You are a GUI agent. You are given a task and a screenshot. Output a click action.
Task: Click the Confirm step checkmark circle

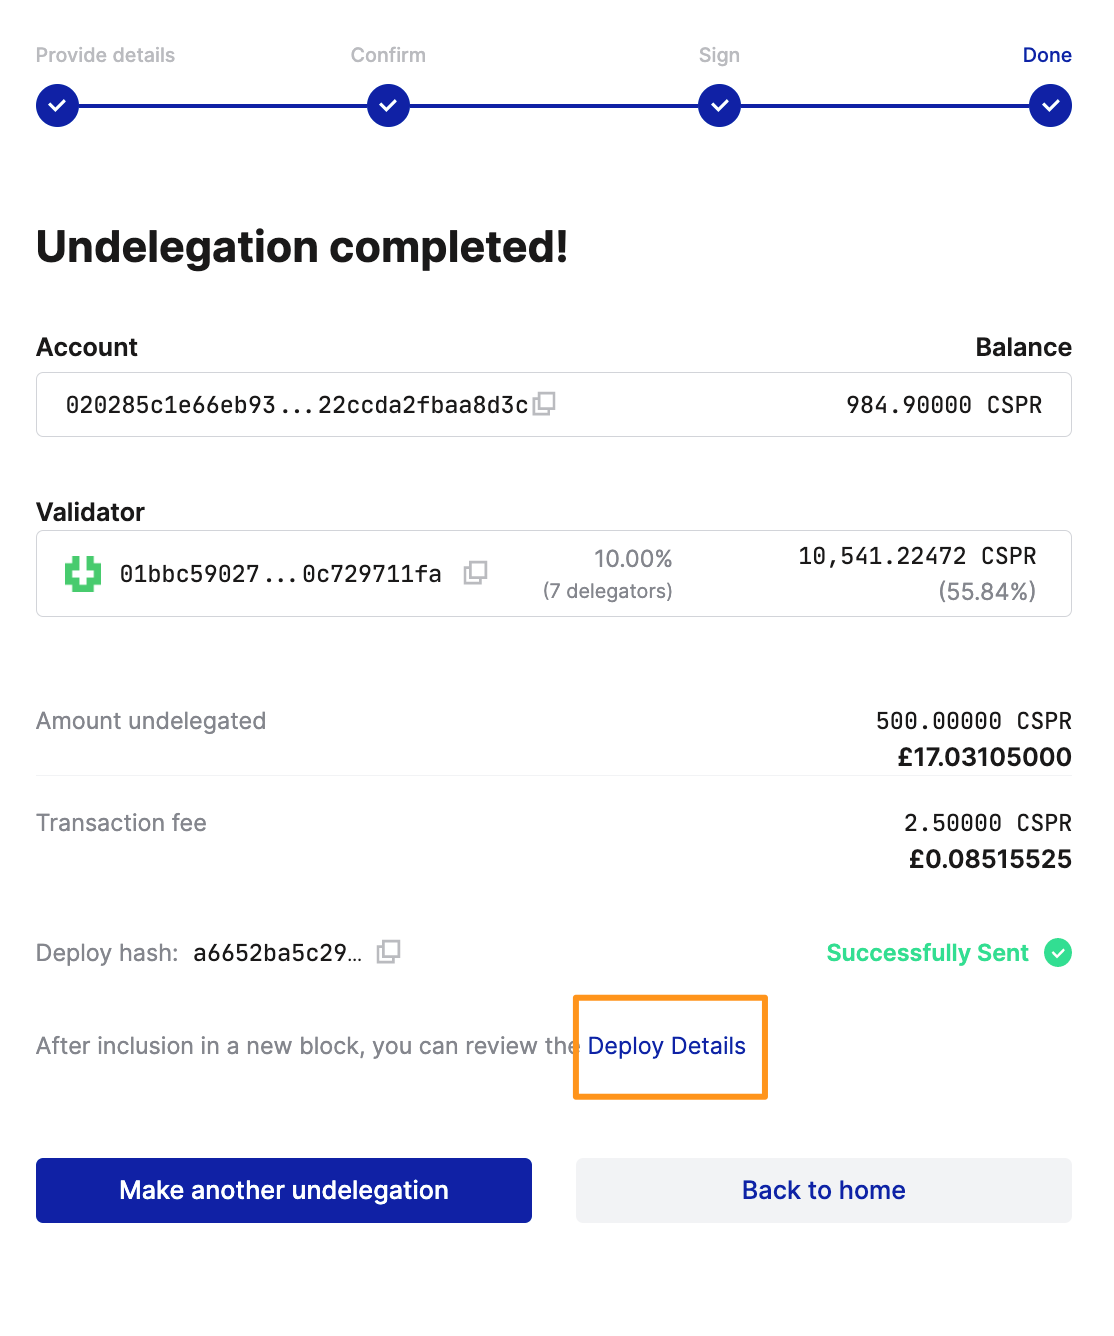pyautogui.click(x=388, y=106)
